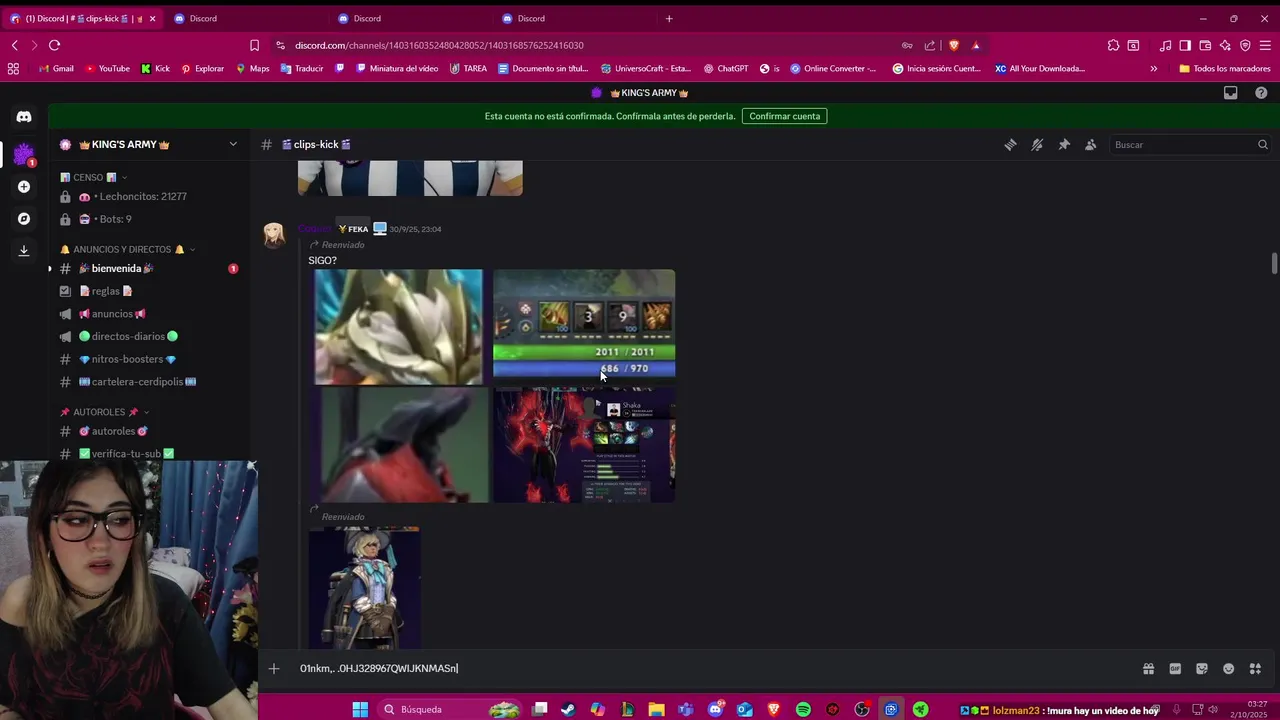
Task: Open the apps launcher icon in message bar
Action: [1256, 669]
